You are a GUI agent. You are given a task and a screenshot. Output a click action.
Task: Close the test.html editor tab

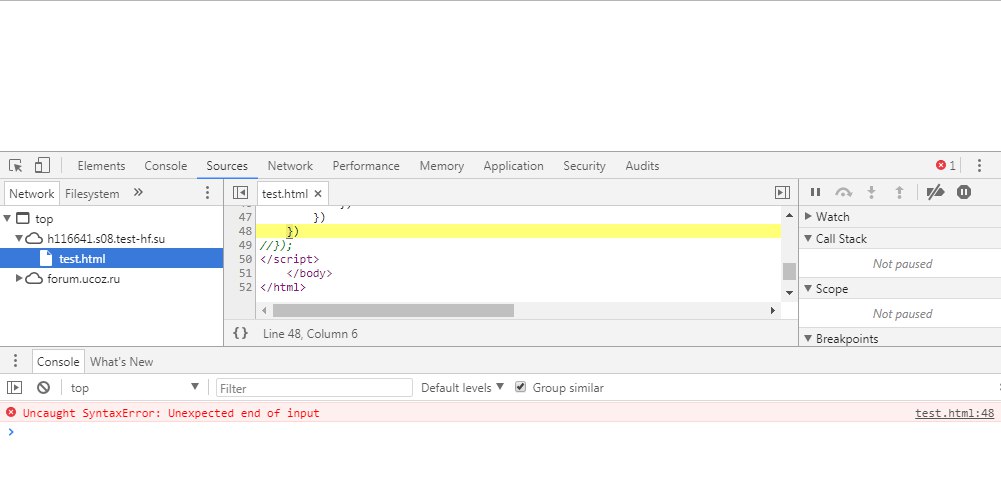318,194
